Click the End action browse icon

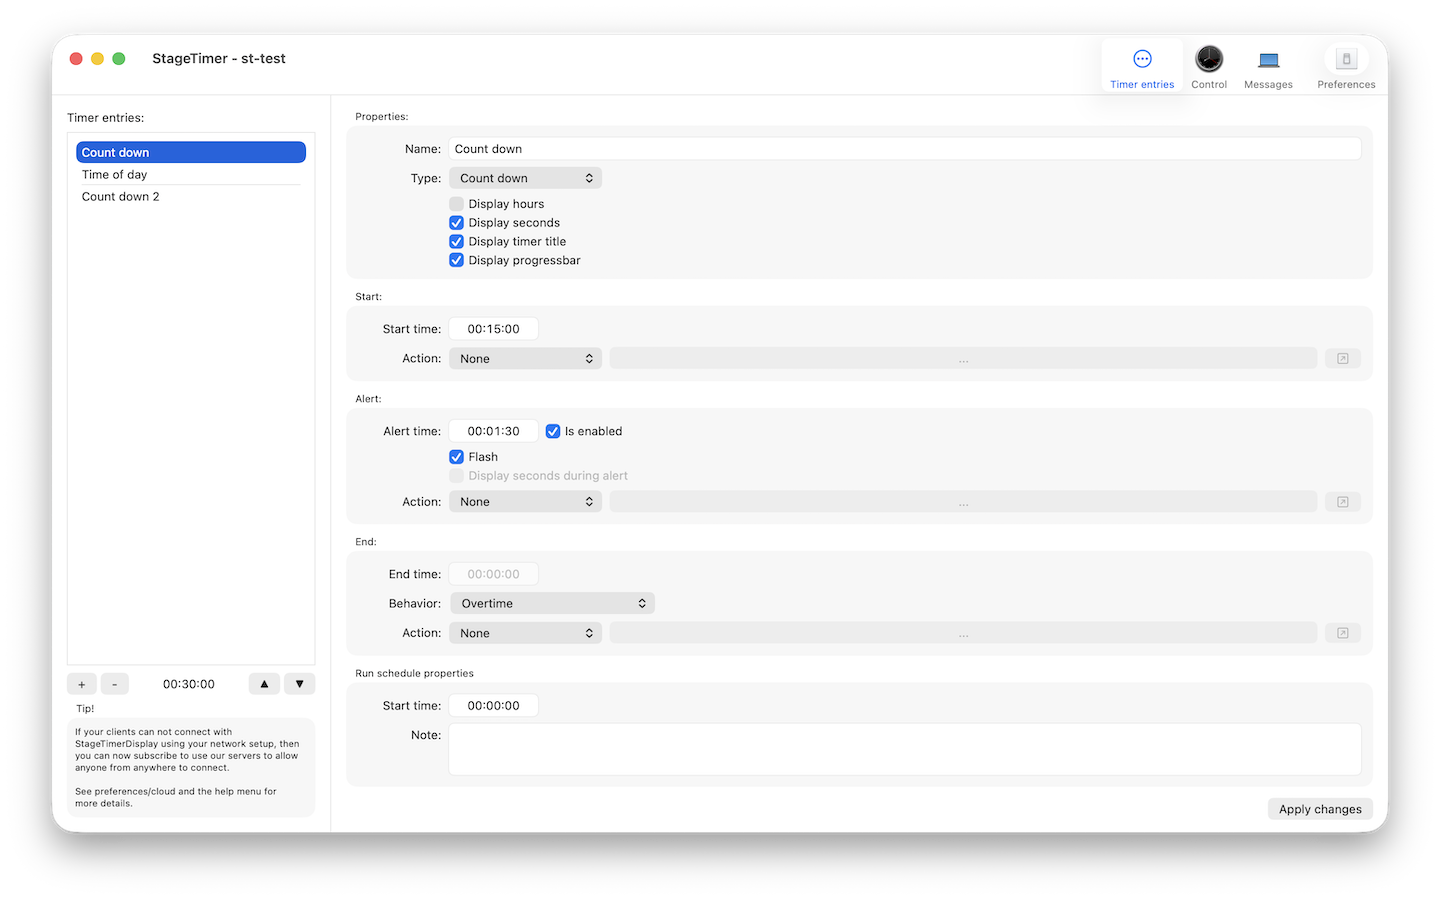1343,633
